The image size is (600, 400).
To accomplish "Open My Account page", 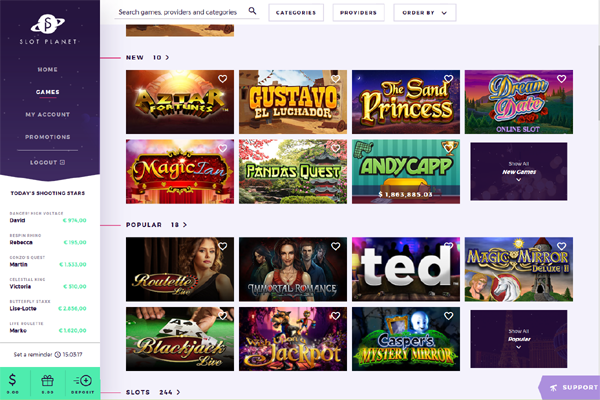I will tap(47, 114).
